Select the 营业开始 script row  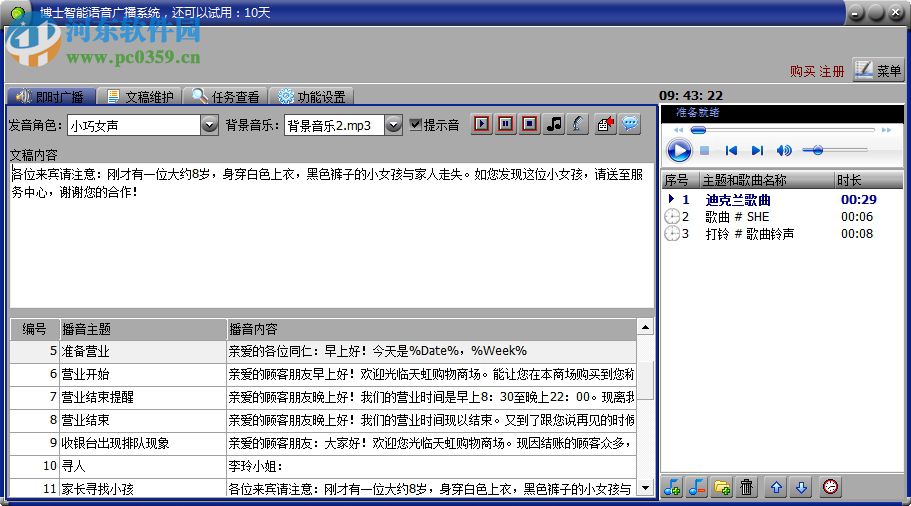(x=323, y=374)
